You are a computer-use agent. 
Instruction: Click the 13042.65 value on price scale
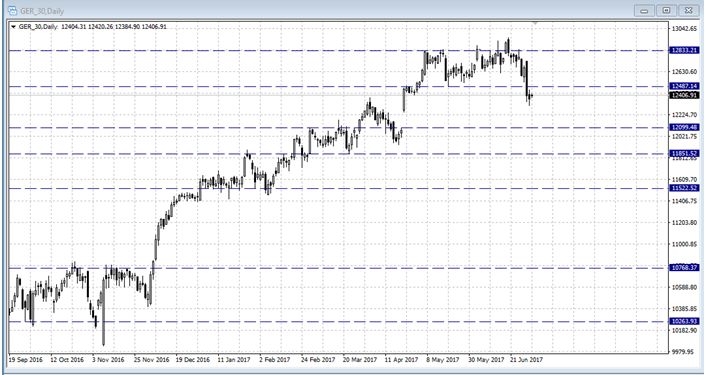[x=684, y=29]
